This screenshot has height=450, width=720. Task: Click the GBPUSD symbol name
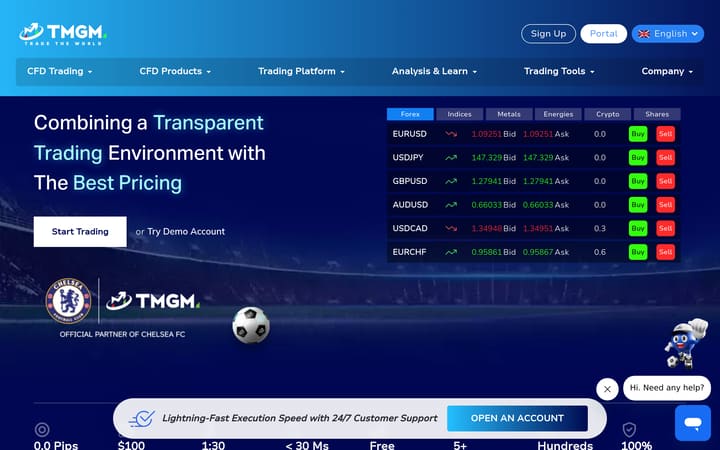coord(410,181)
